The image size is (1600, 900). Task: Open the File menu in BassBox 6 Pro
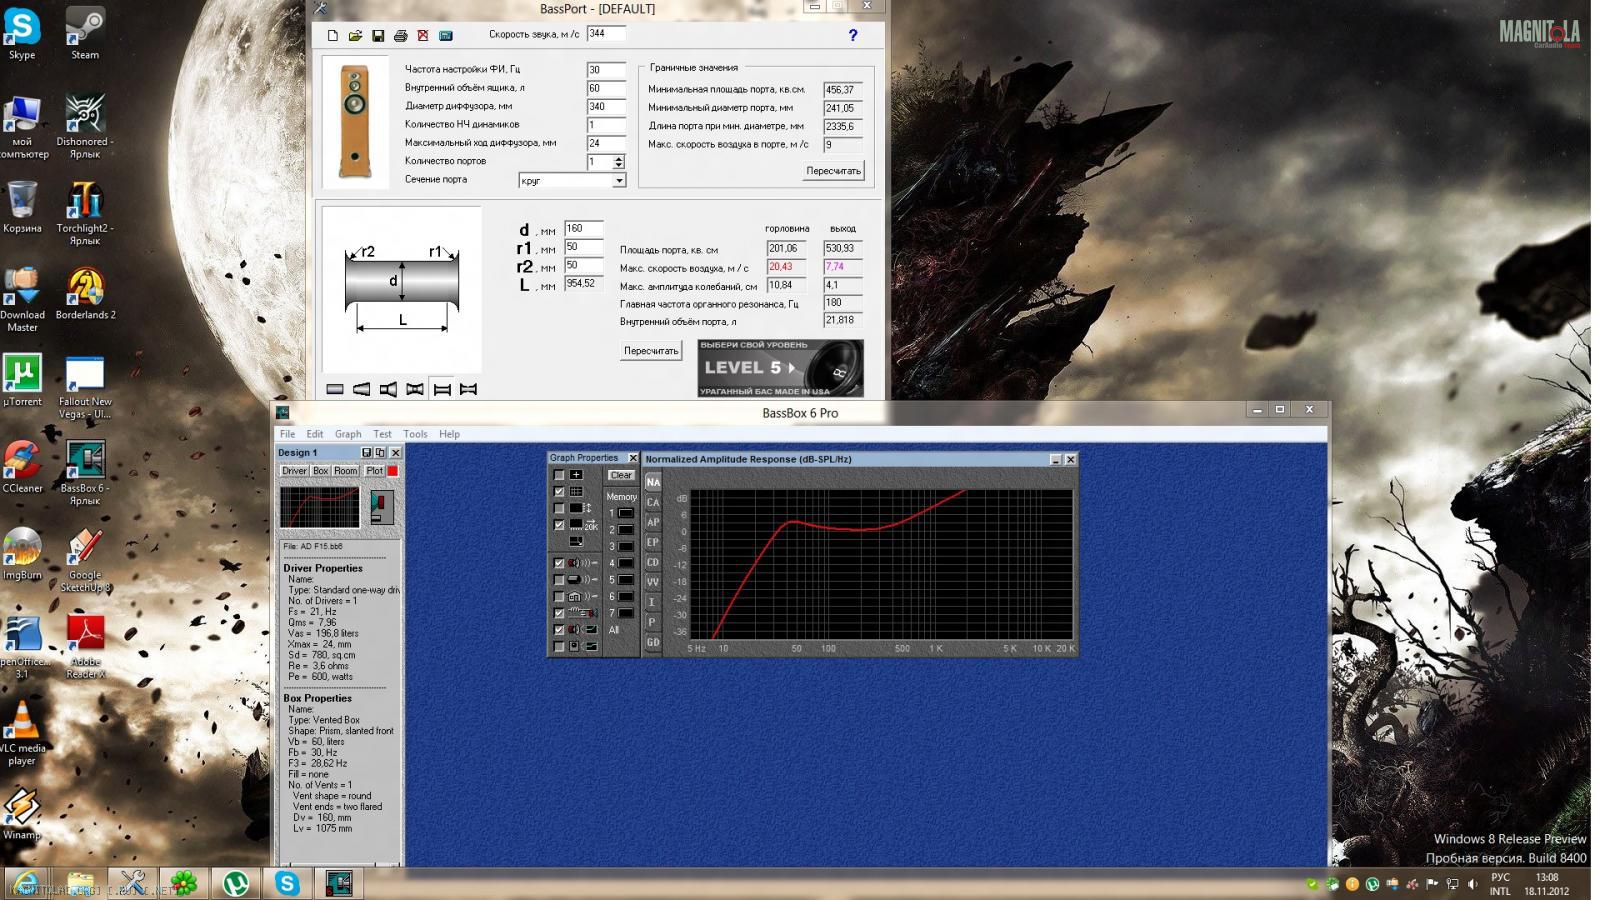pyautogui.click(x=287, y=434)
